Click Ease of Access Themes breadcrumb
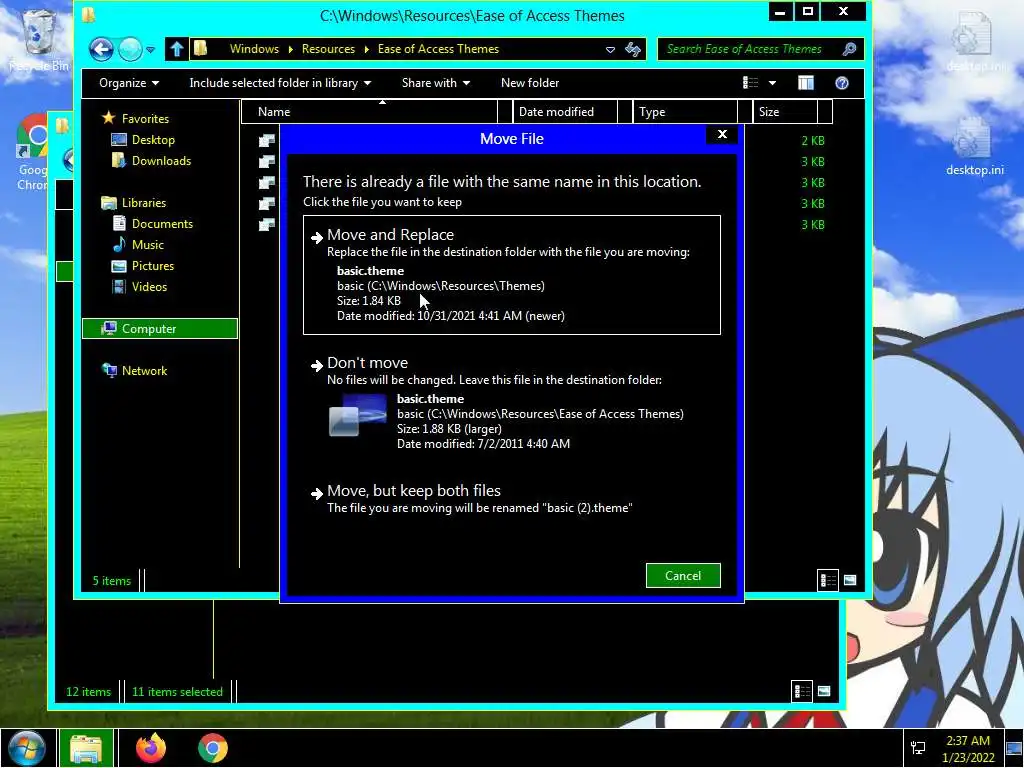The width and height of the screenshot is (1024, 768). [438, 49]
